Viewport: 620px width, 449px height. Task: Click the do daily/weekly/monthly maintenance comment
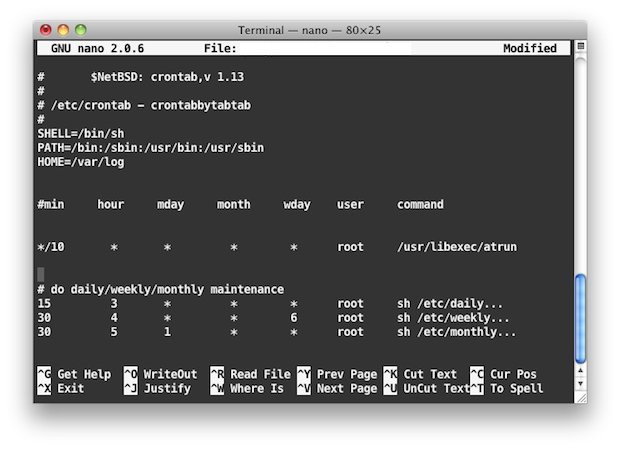click(161, 289)
